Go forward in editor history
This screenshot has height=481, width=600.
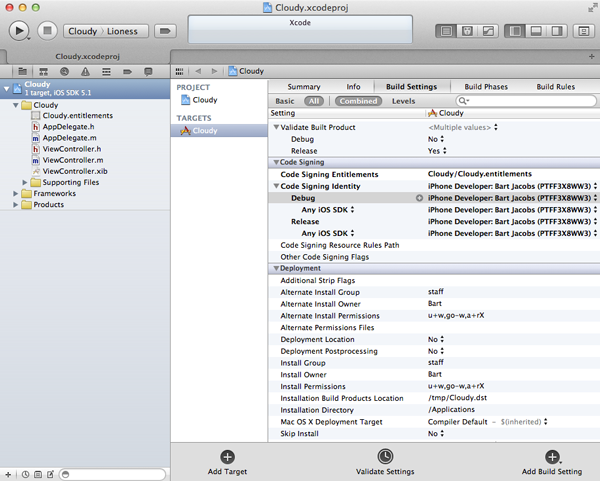pyautogui.click(x=214, y=71)
